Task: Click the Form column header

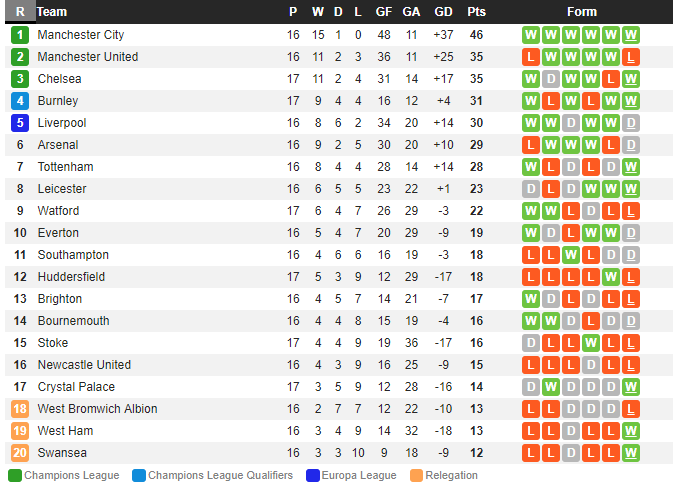Action: 581,12
